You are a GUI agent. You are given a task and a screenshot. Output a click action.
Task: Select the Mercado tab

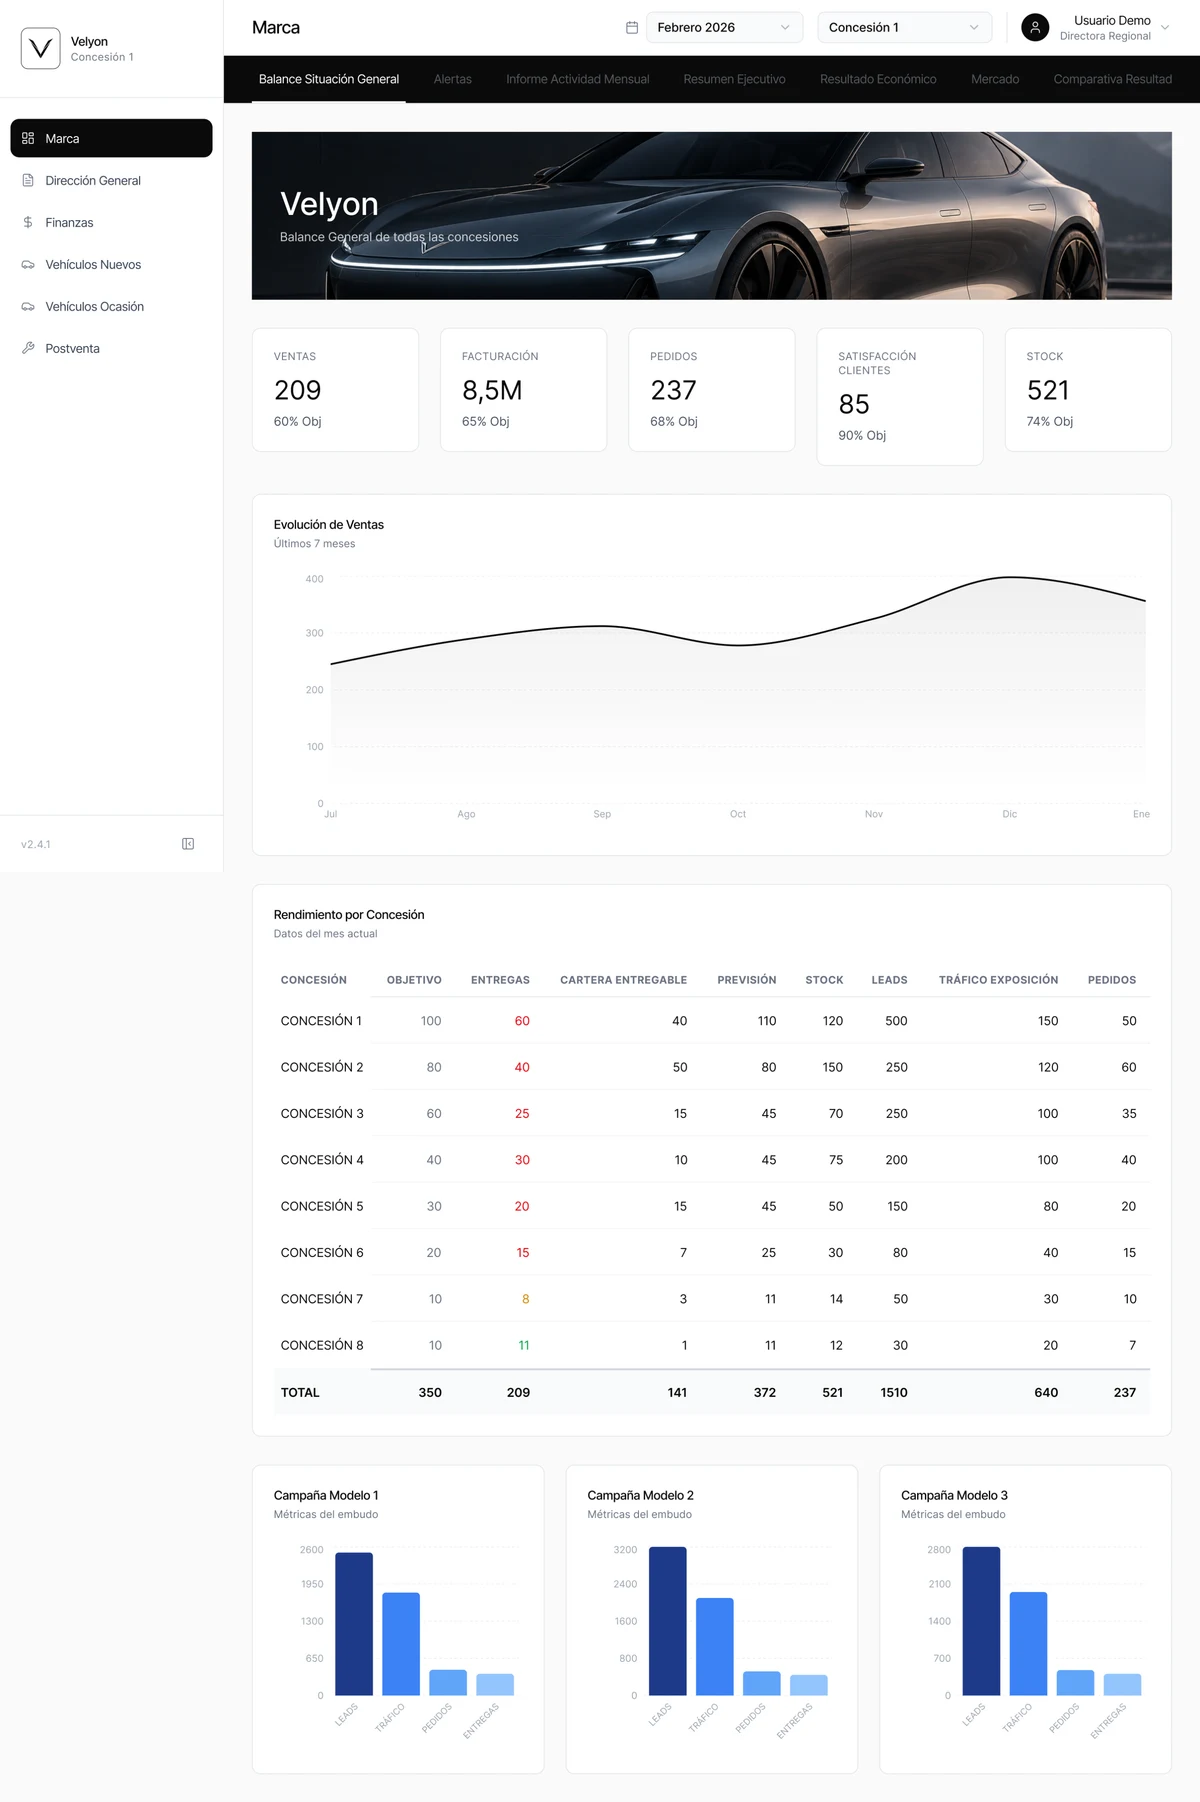(995, 79)
